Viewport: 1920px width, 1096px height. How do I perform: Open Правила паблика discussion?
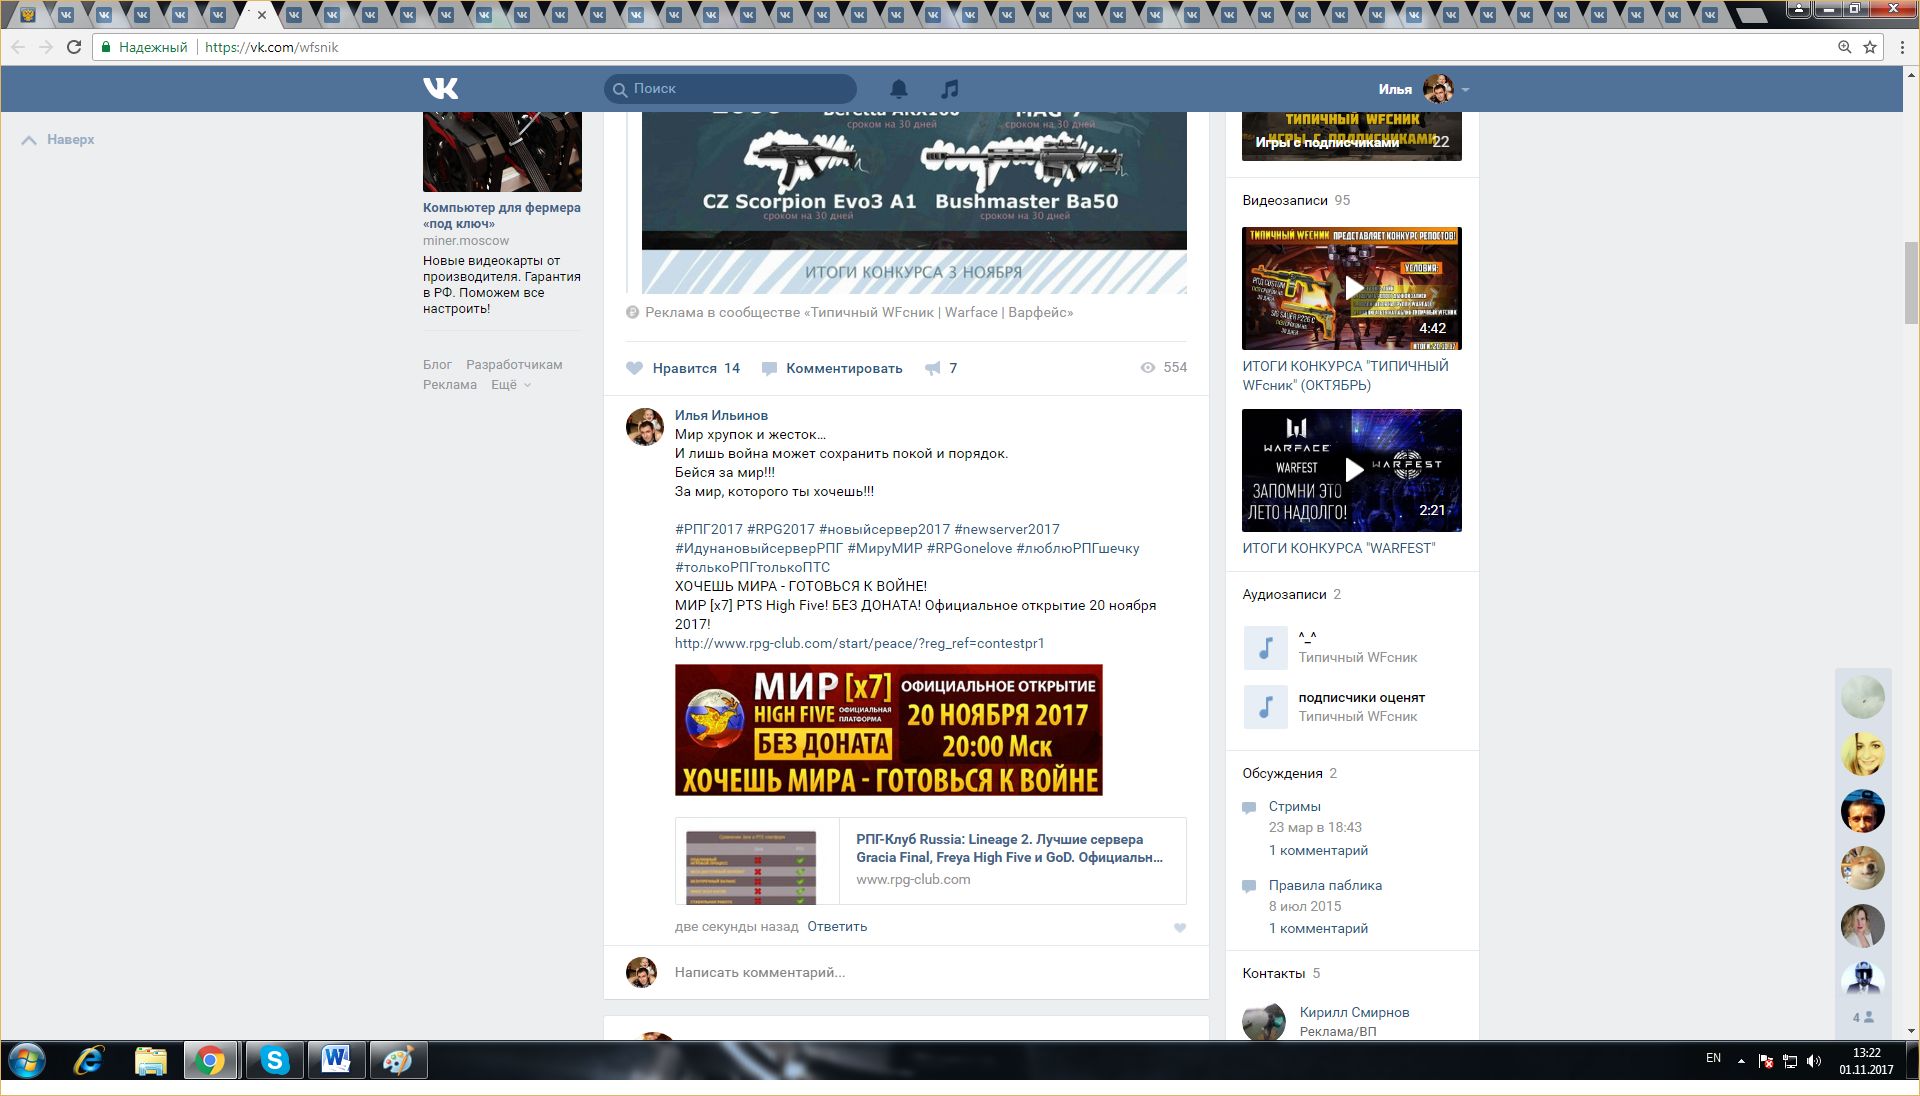tap(1325, 885)
